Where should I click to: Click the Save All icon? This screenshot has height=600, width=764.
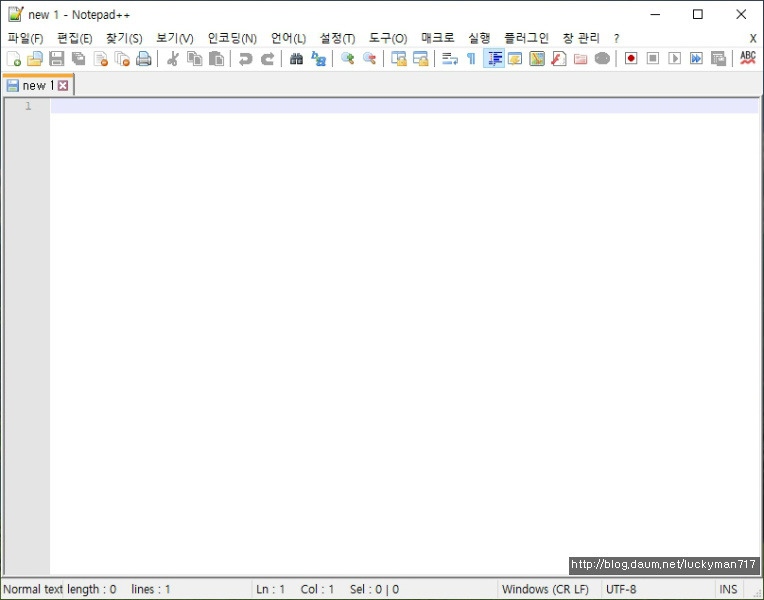point(78,58)
